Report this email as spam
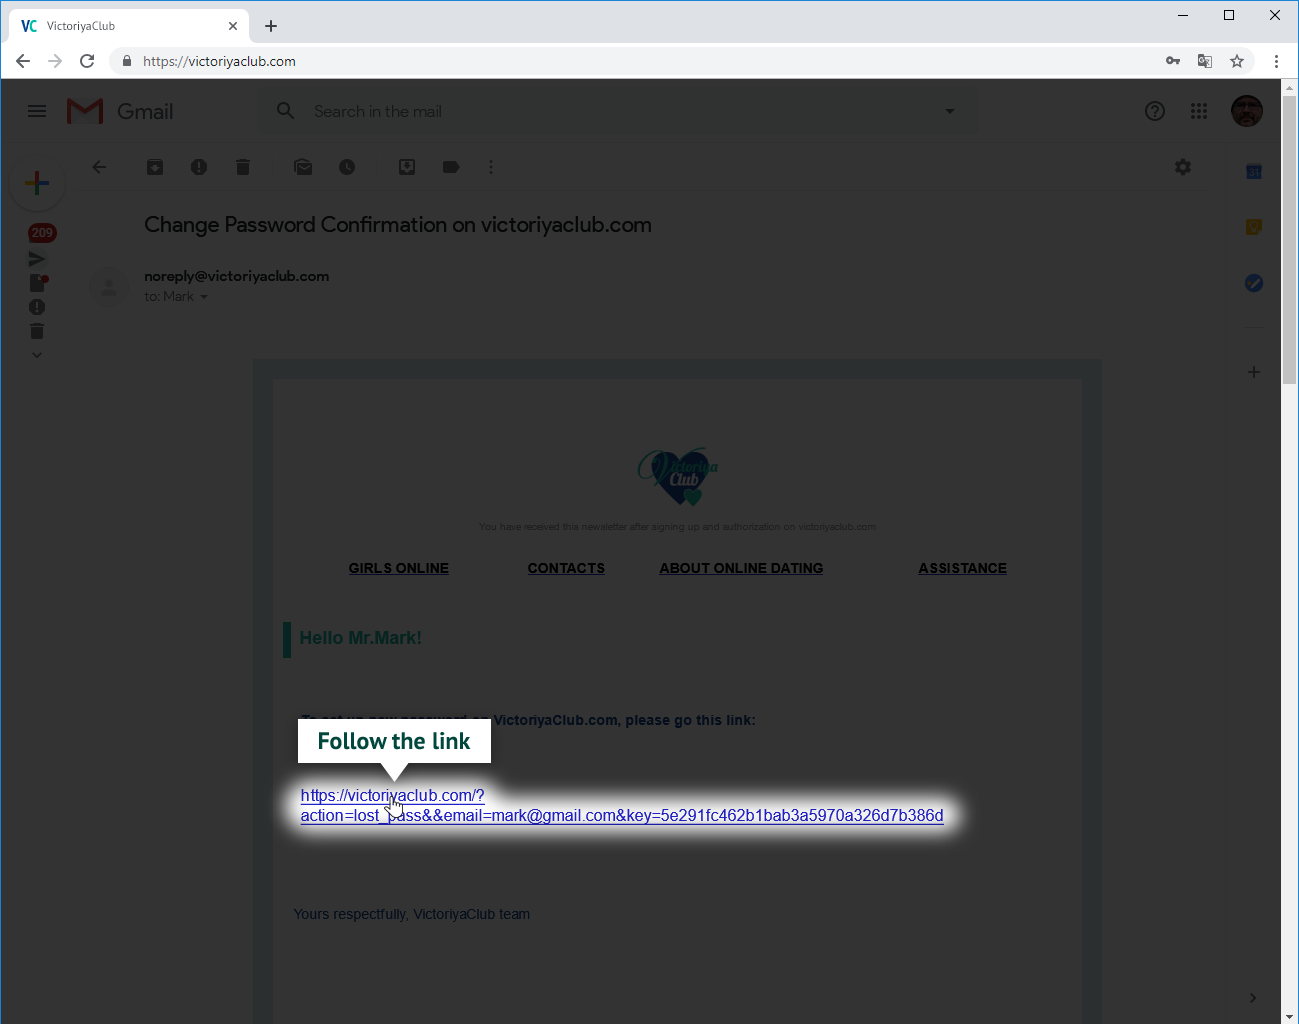Image resolution: width=1299 pixels, height=1024 pixels. (199, 167)
